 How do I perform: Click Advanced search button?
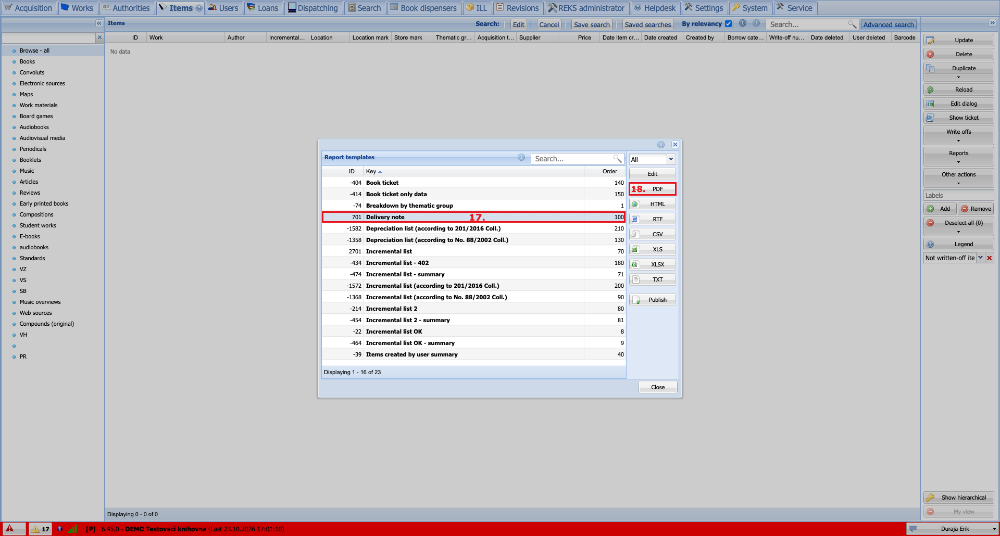tap(888, 24)
